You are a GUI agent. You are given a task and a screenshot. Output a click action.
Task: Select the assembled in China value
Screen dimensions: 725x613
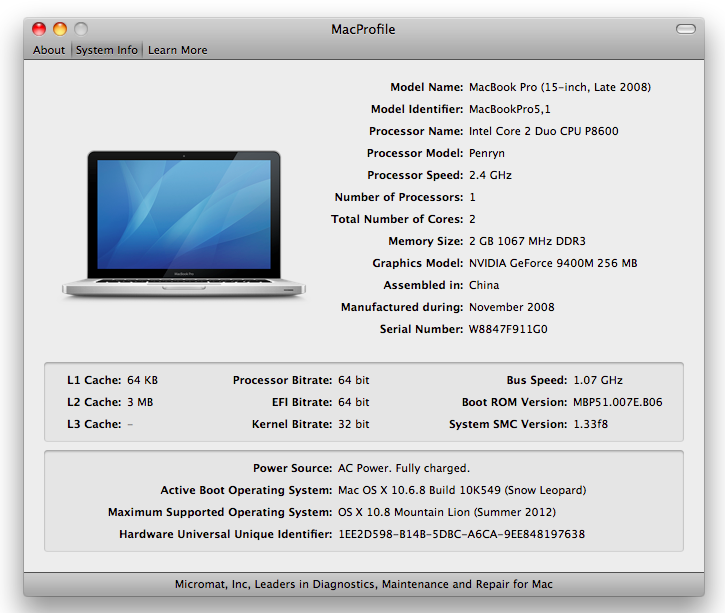[x=484, y=285]
